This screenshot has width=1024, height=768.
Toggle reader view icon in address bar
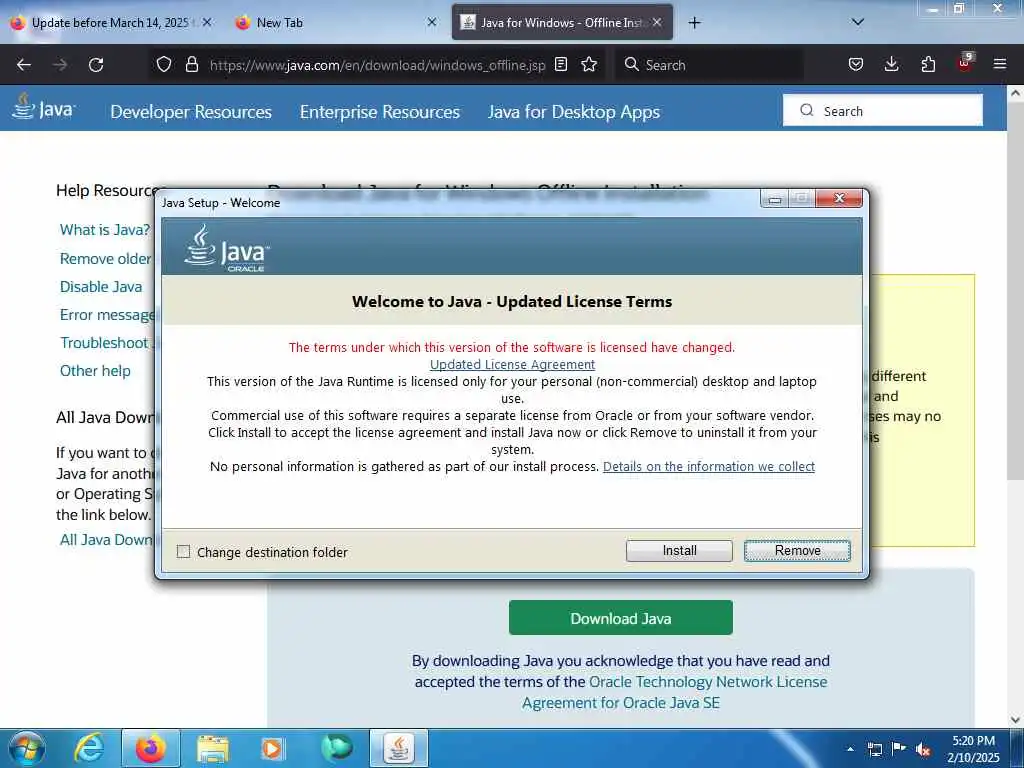pyautogui.click(x=560, y=64)
